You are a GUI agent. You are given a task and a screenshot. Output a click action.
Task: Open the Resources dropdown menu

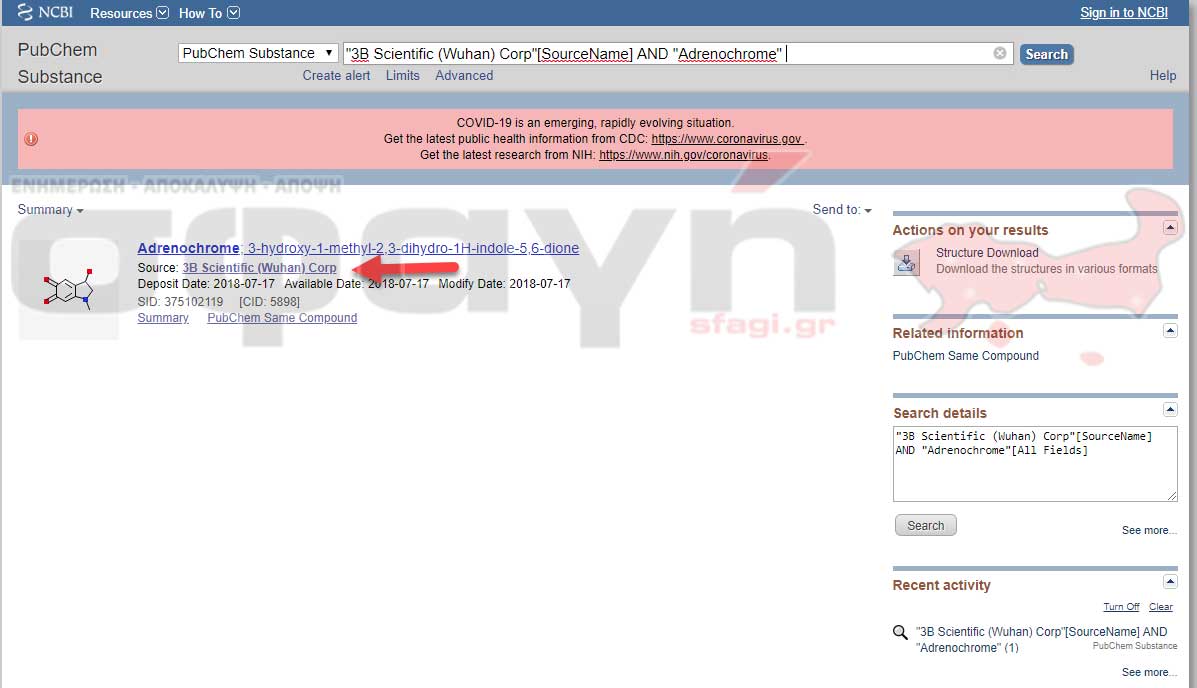point(129,13)
